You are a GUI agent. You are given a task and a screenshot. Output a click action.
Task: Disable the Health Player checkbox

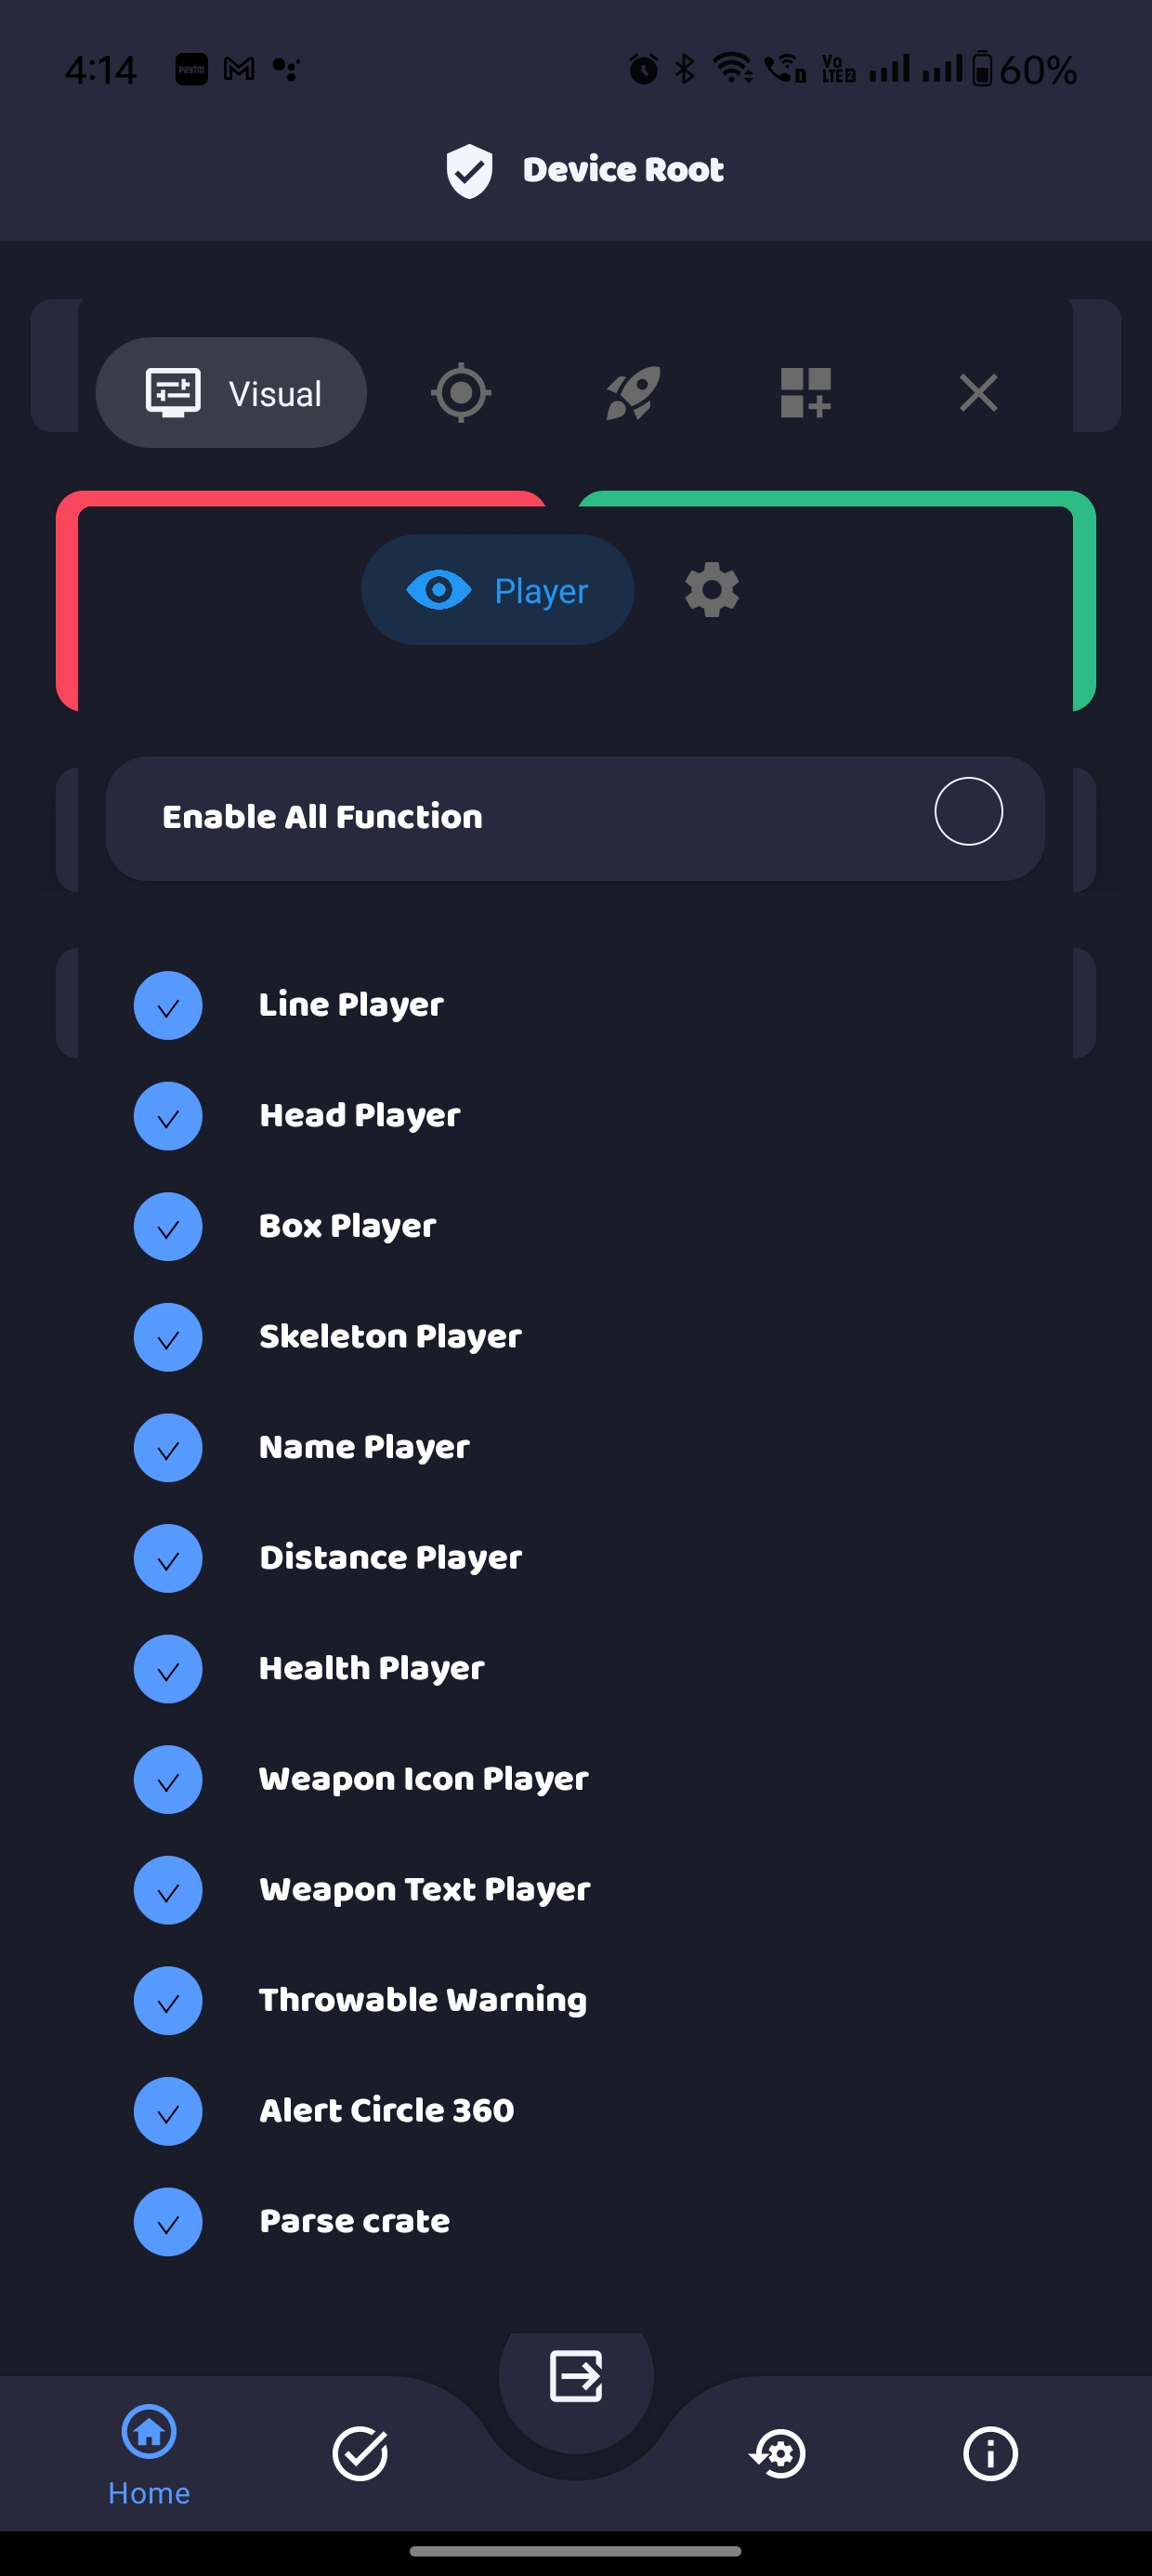(x=168, y=1669)
